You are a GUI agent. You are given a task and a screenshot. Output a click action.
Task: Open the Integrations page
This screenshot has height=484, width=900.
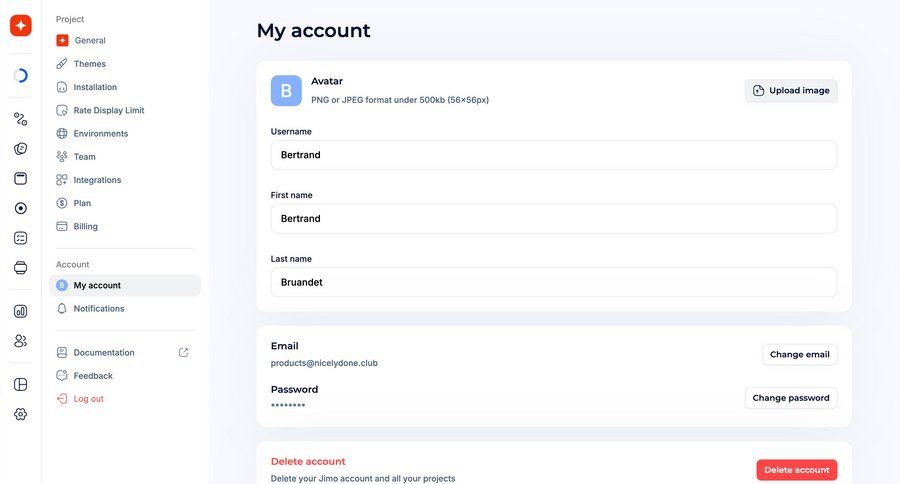tap(97, 180)
